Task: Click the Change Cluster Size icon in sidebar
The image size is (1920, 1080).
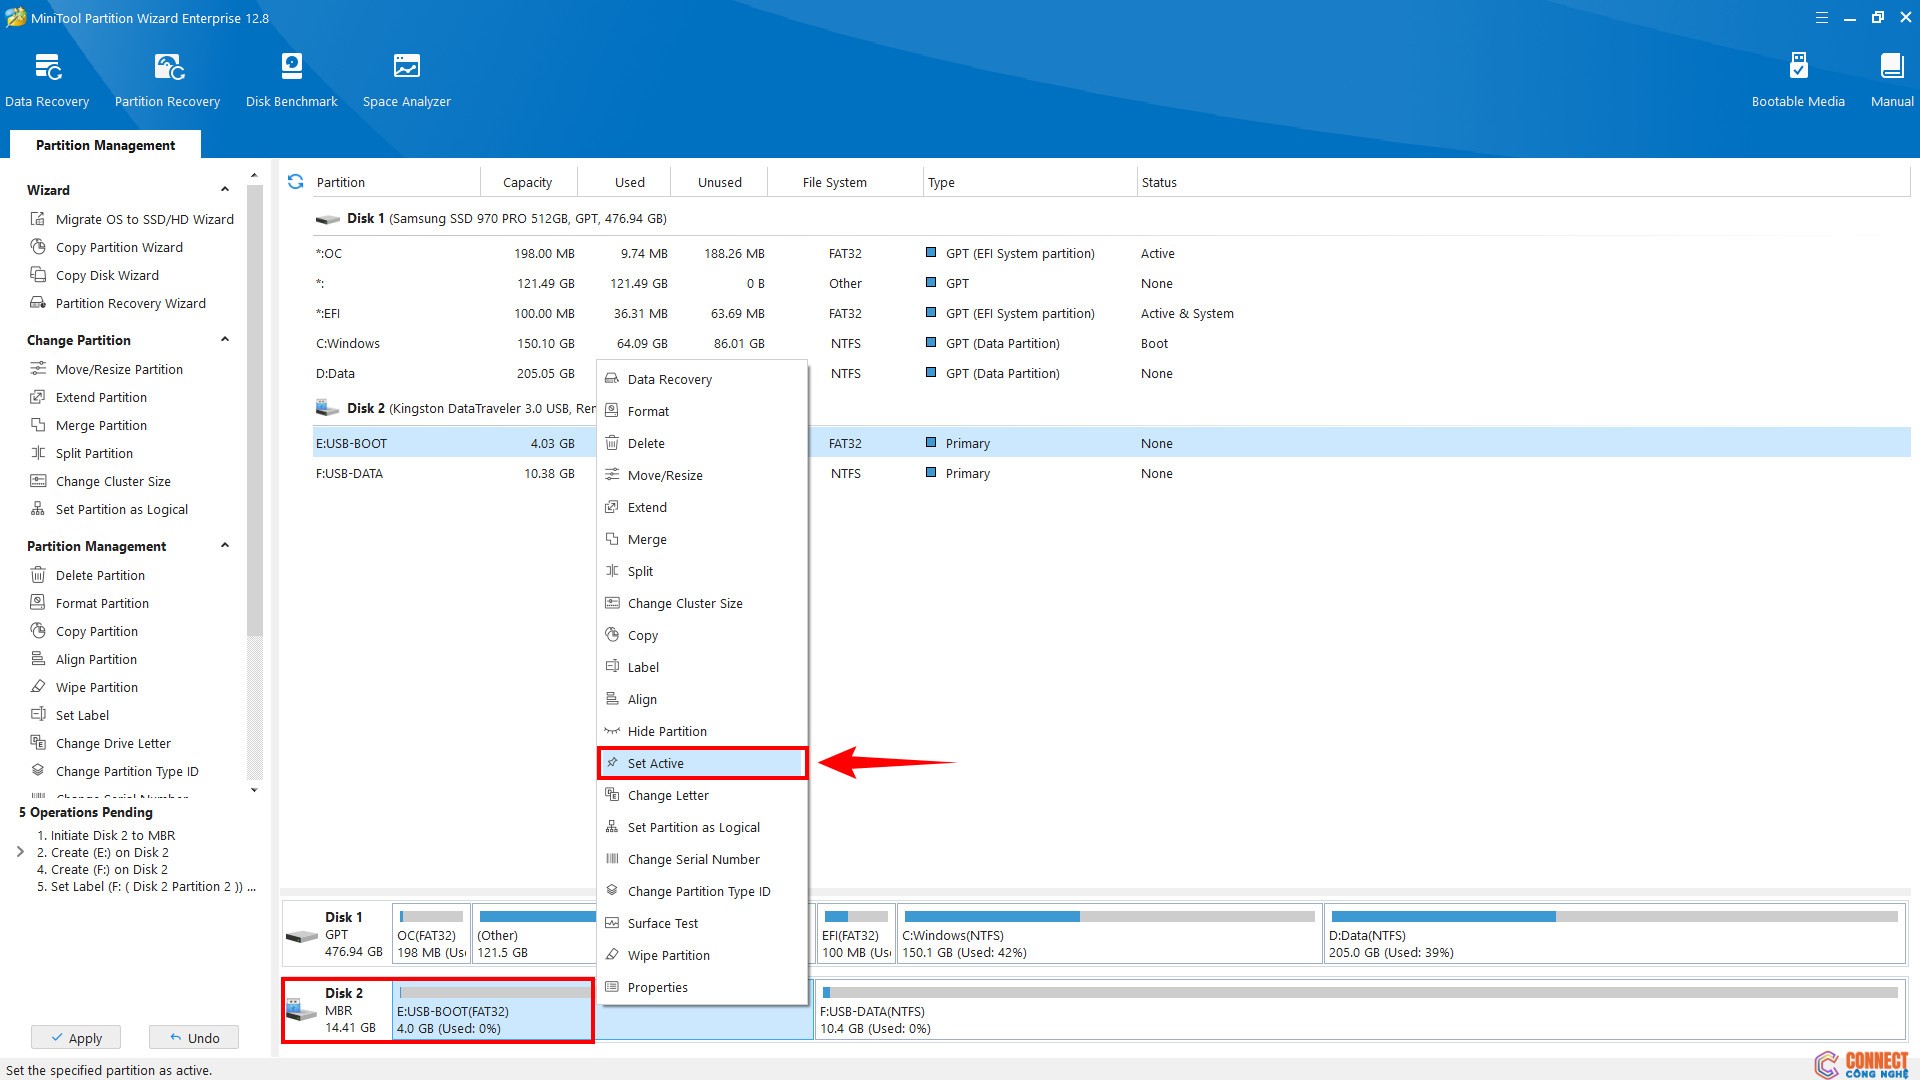Action: pos(38,481)
